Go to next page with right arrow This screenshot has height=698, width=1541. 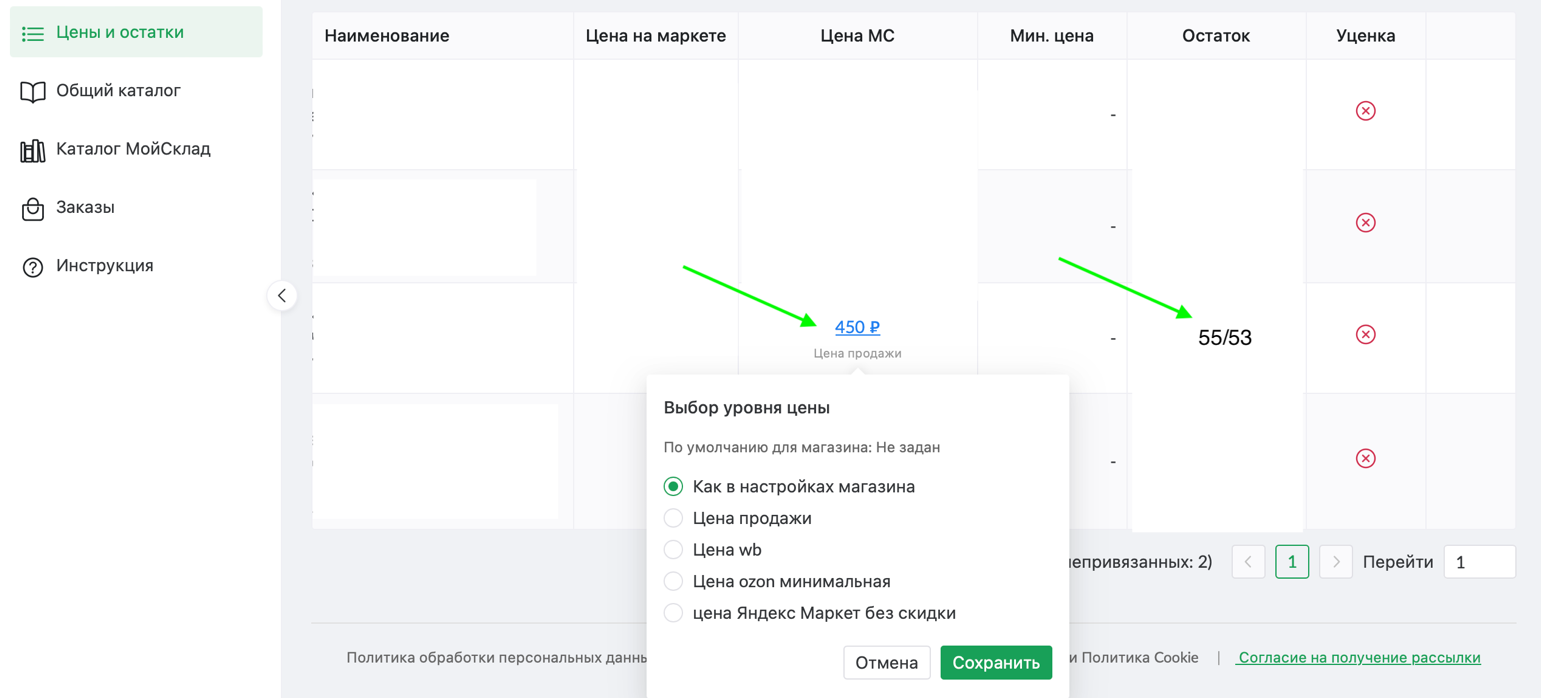tap(1336, 562)
